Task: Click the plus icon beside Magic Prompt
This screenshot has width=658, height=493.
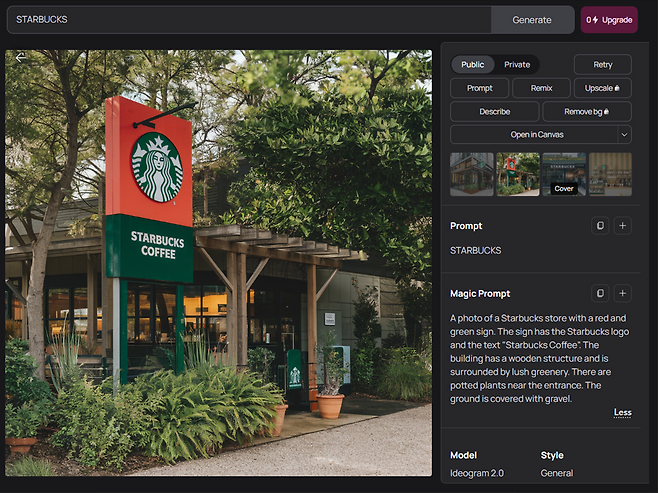Action: 622,294
